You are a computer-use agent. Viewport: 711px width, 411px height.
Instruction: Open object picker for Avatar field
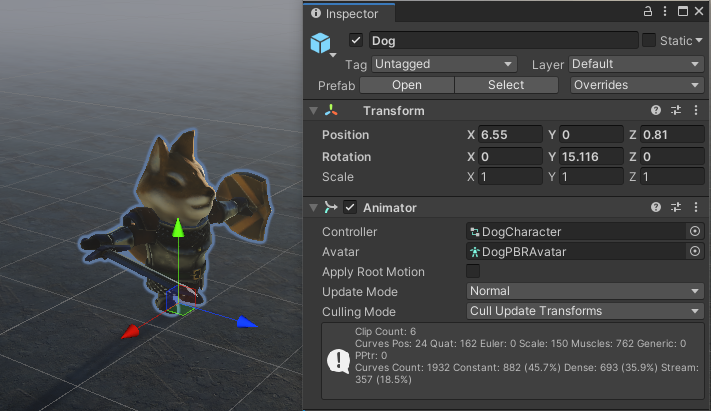pos(695,251)
